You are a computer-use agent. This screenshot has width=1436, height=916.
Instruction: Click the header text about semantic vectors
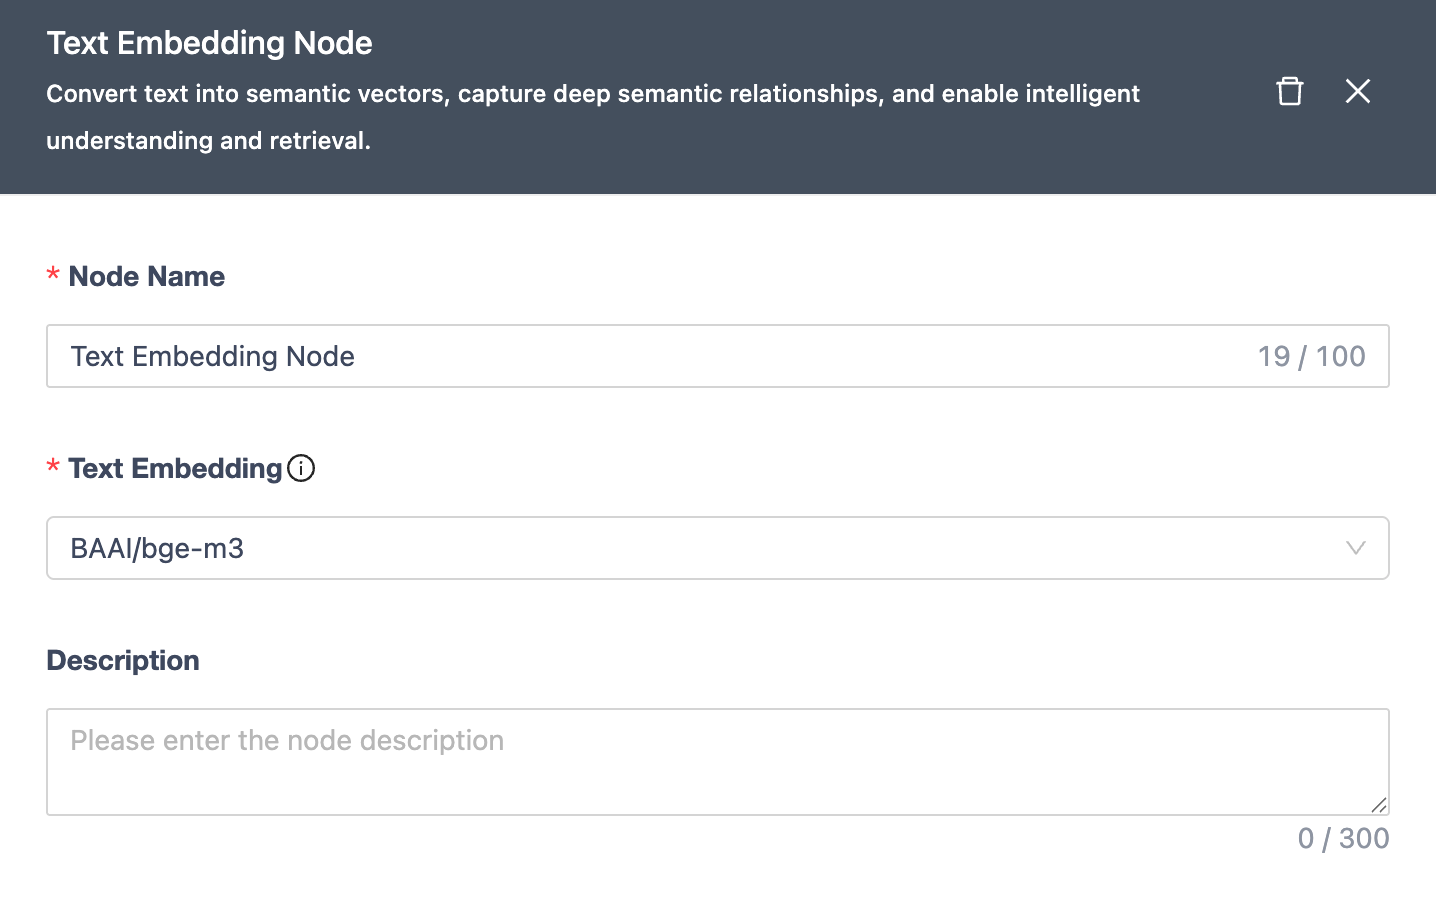pyautogui.click(x=592, y=94)
